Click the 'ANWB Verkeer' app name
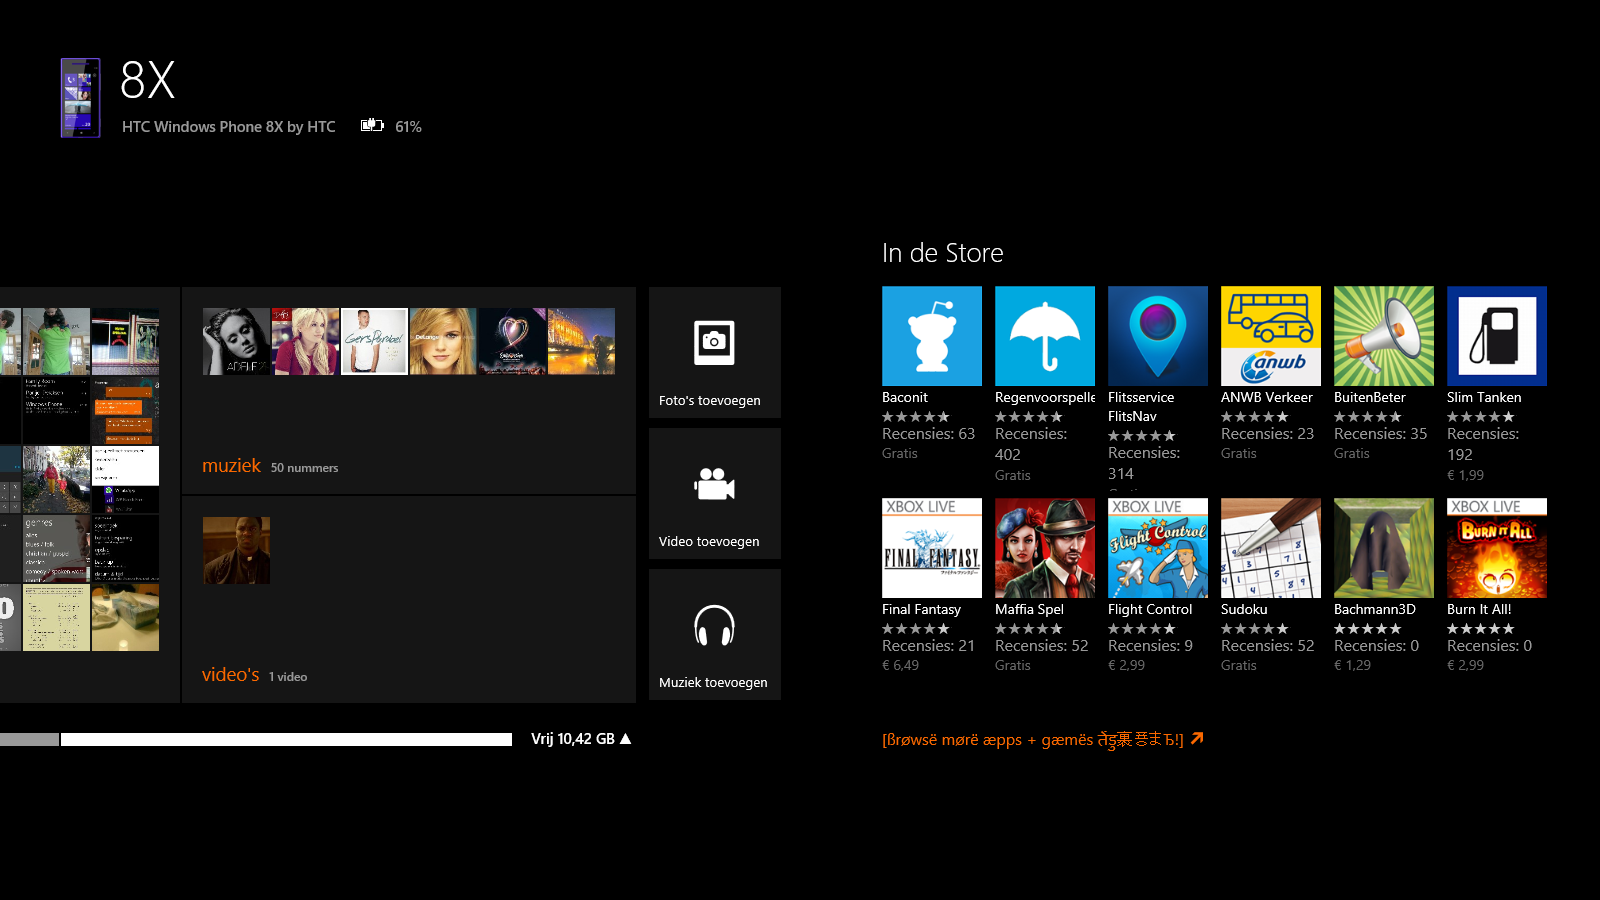The height and width of the screenshot is (900, 1600). click(x=1267, y=397)
